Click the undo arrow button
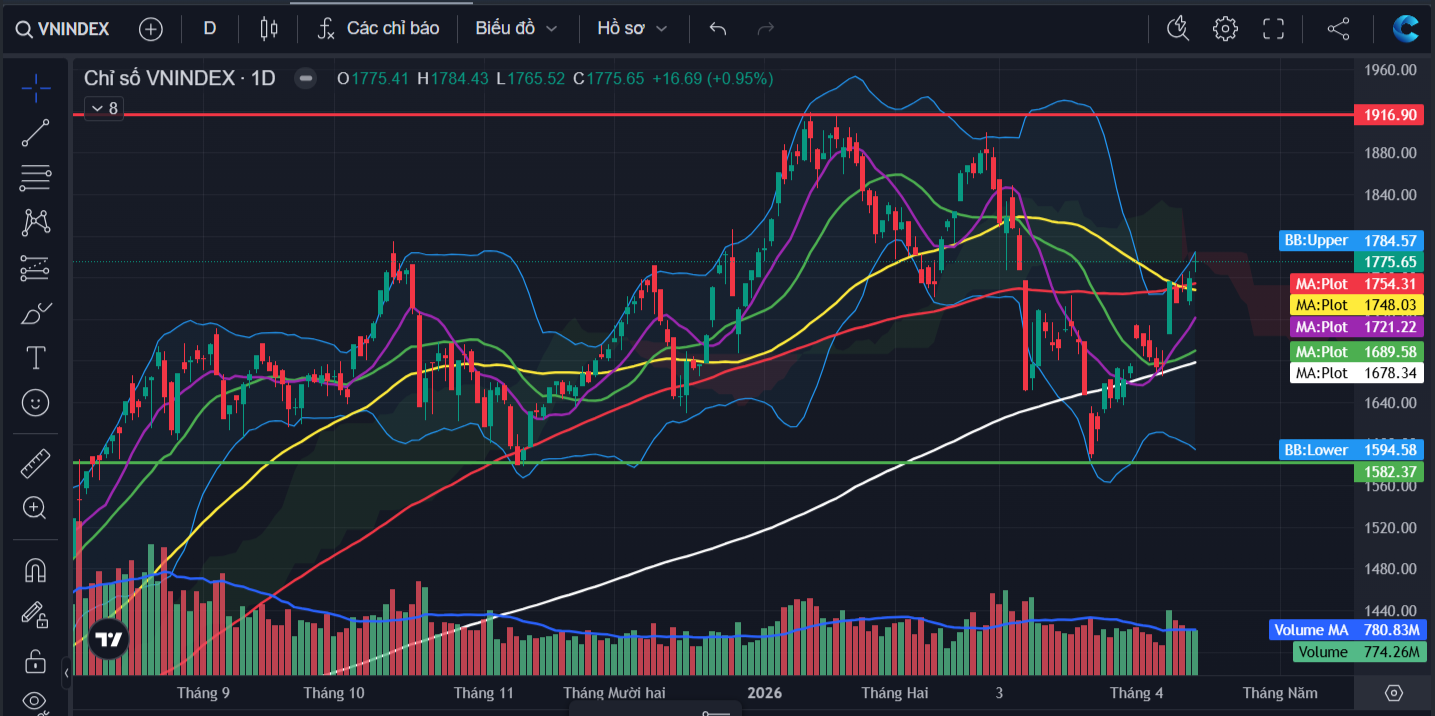Viewport: 1435px width, 716px height. click(717, 29)
